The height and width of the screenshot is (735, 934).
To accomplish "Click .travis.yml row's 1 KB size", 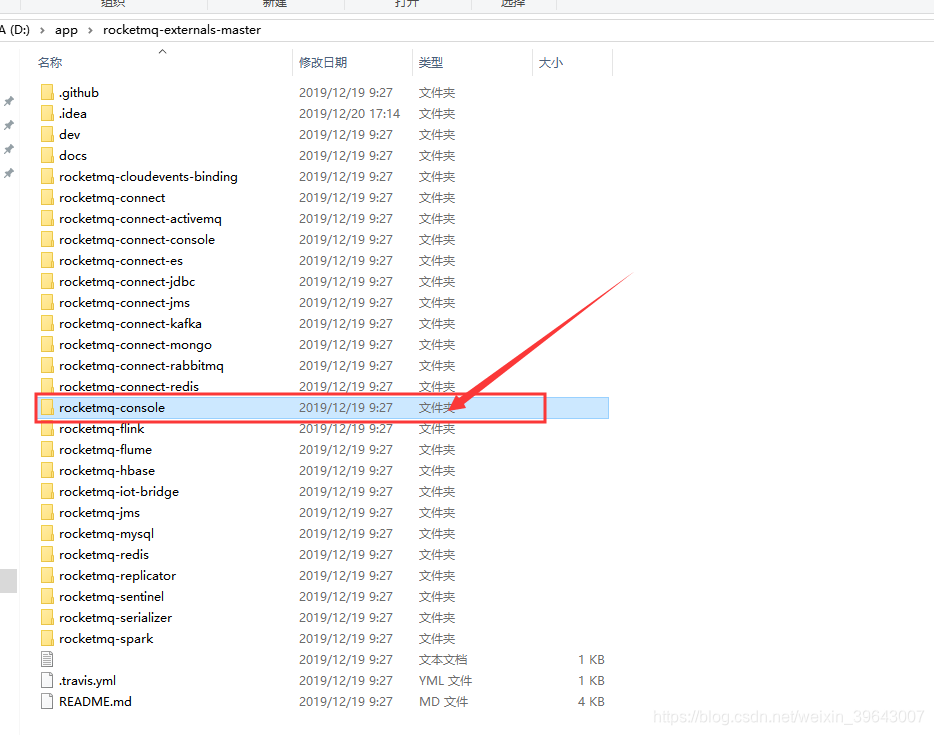I will pos(591,680).
